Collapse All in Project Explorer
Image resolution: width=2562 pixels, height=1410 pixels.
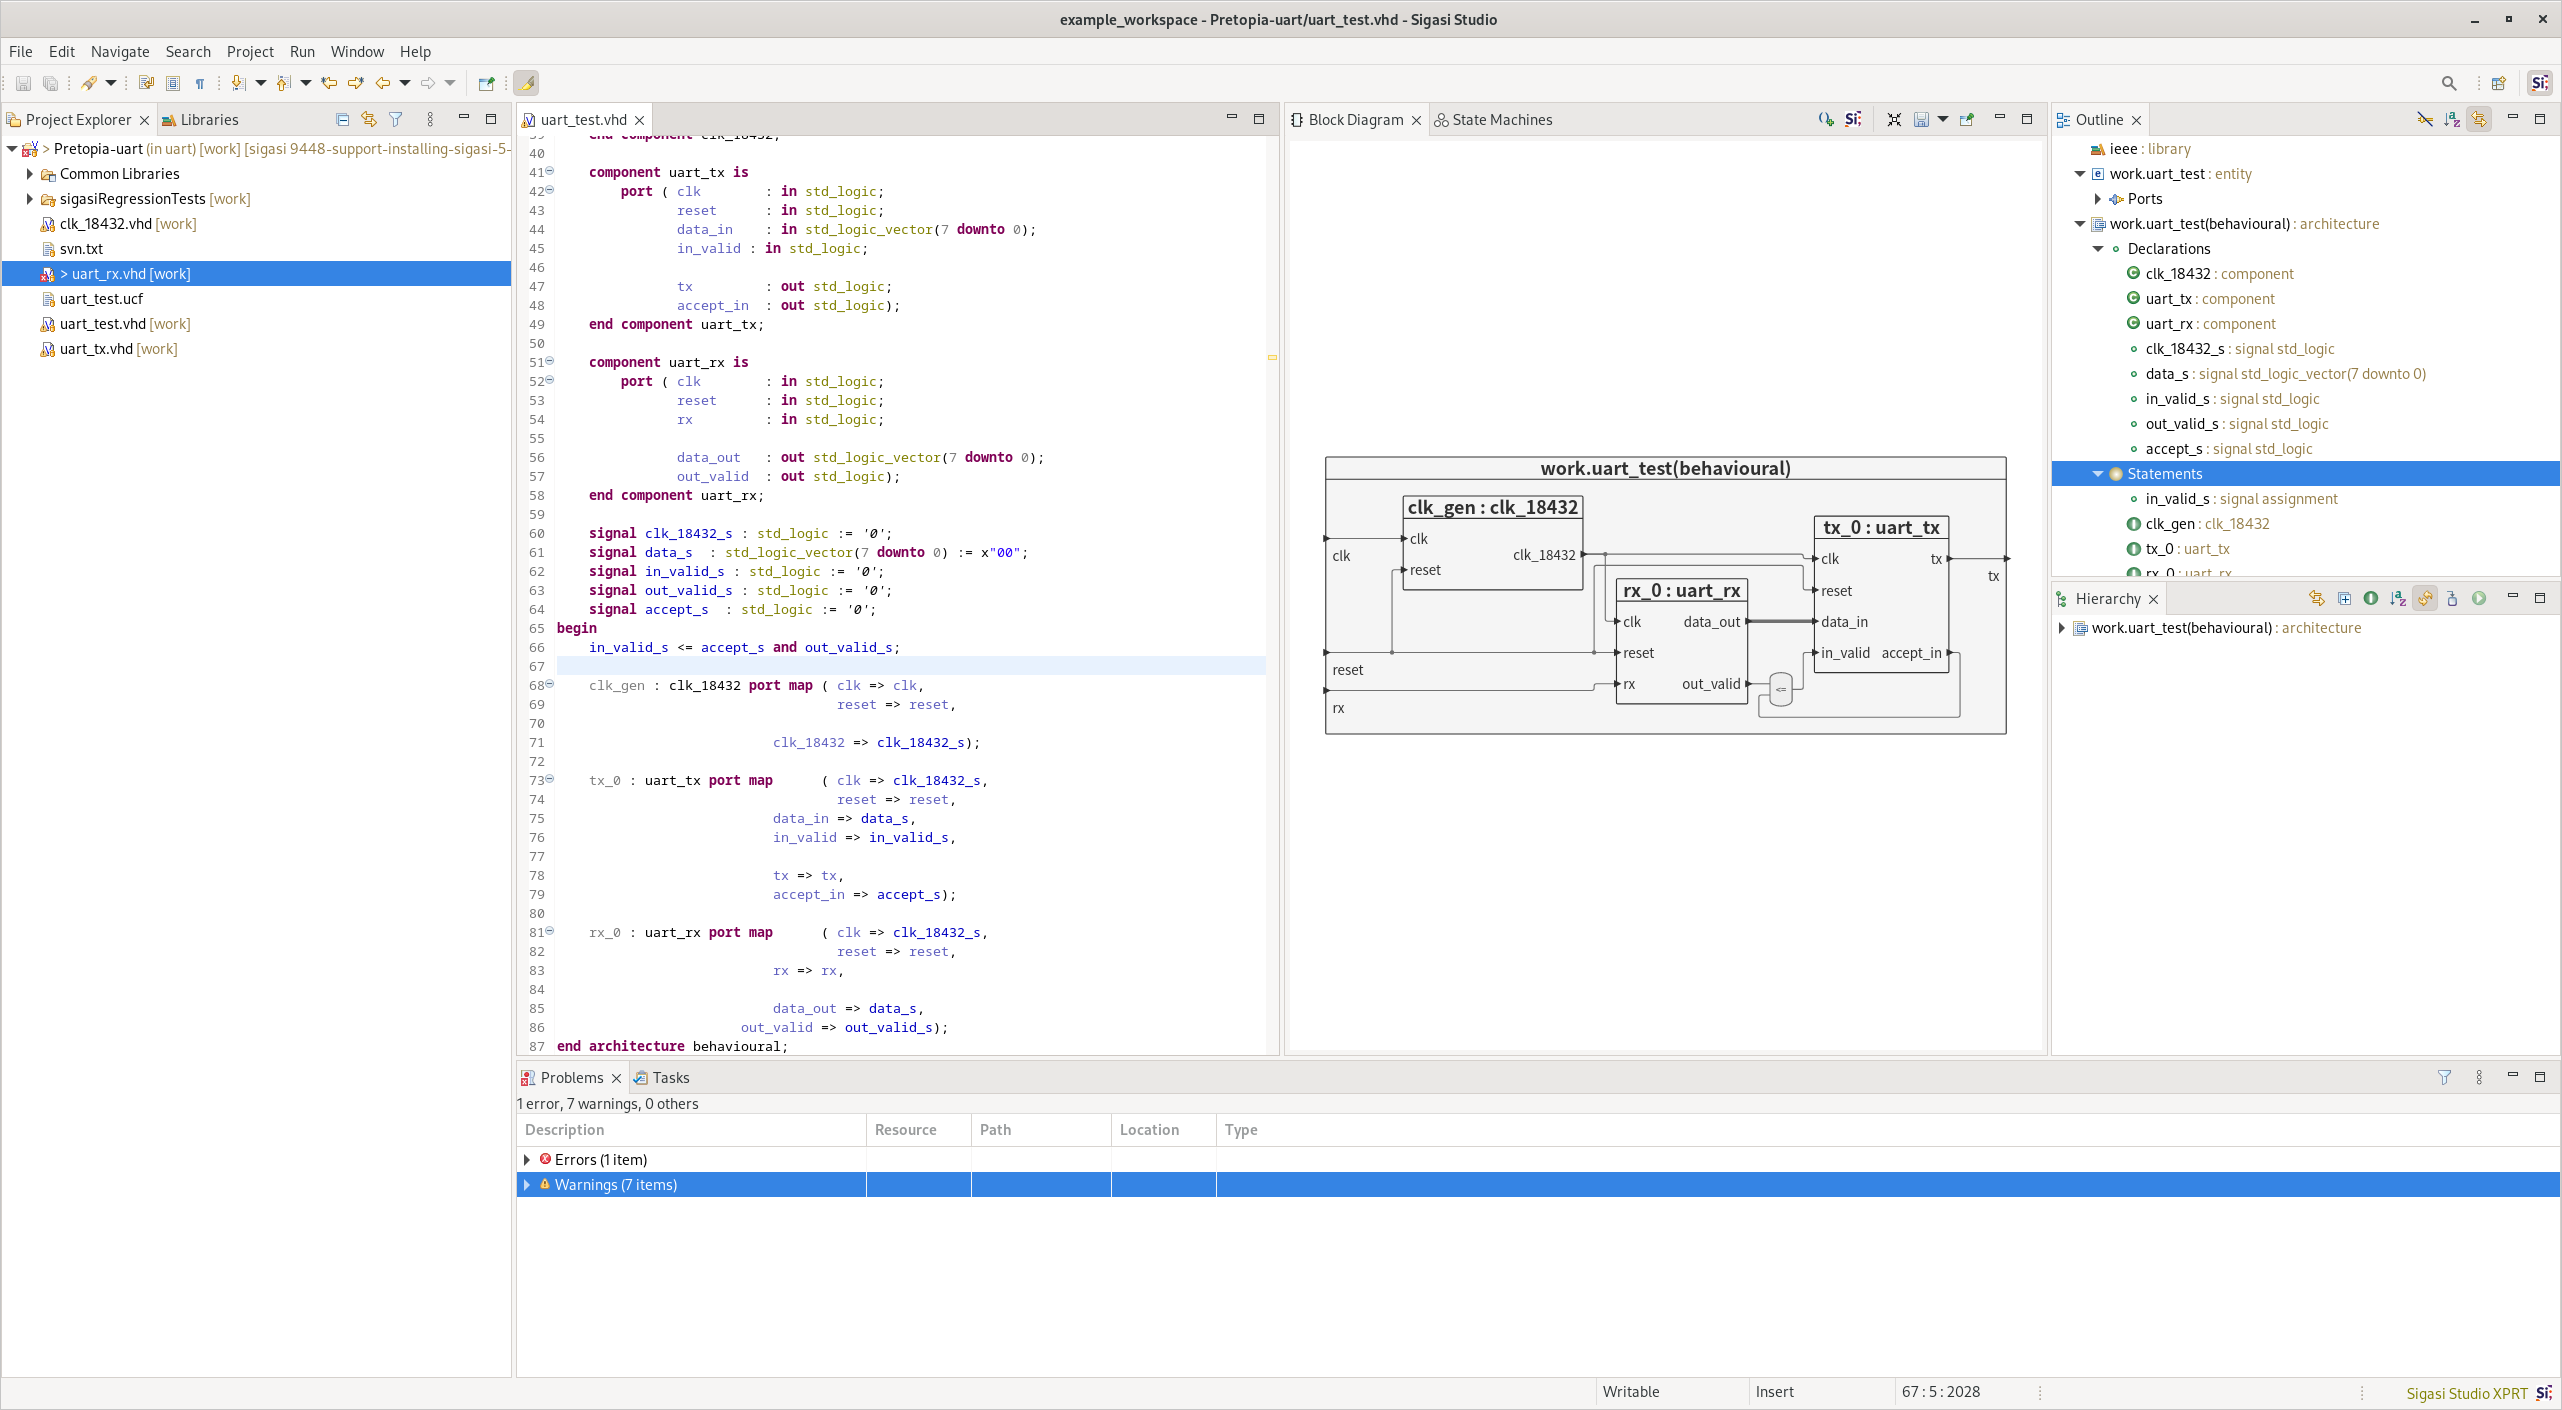click(x=342, y=120)
